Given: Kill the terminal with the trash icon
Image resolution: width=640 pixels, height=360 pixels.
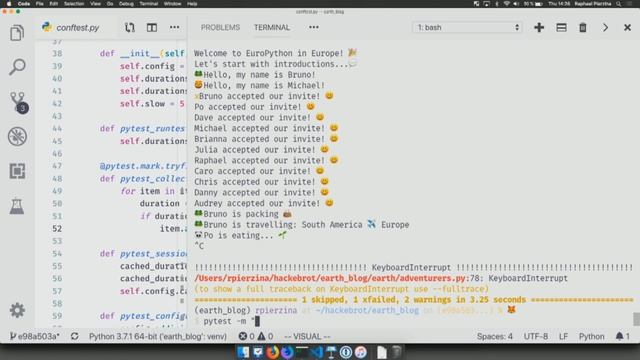Looking at the screenshot, I should pyautogui.click(x=583, y=27).
